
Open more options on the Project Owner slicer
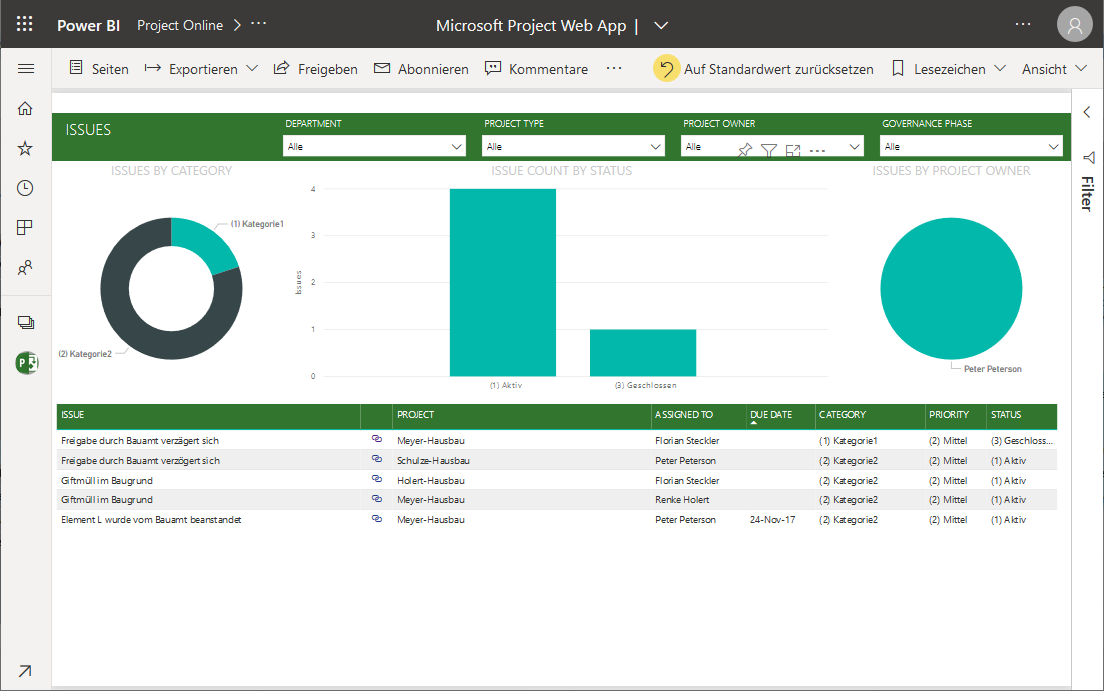(x=817, y=151)
